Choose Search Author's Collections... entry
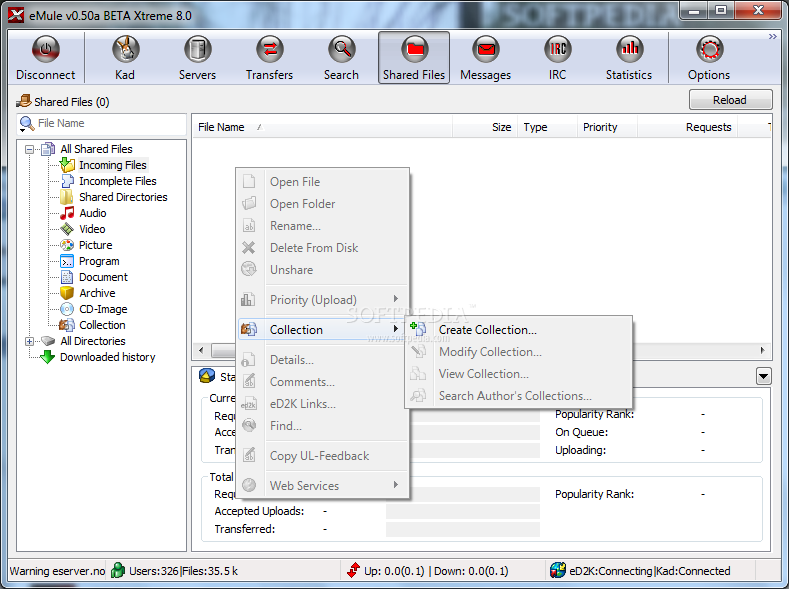 point(518,396)
